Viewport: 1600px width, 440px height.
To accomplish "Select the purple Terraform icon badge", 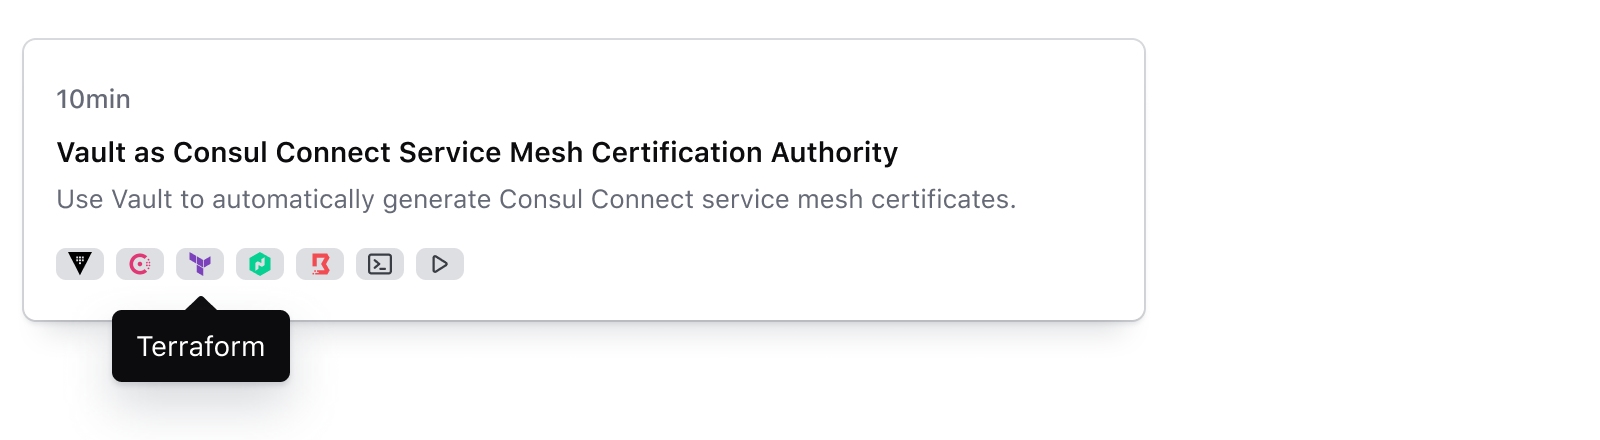I will click(200, 264).
